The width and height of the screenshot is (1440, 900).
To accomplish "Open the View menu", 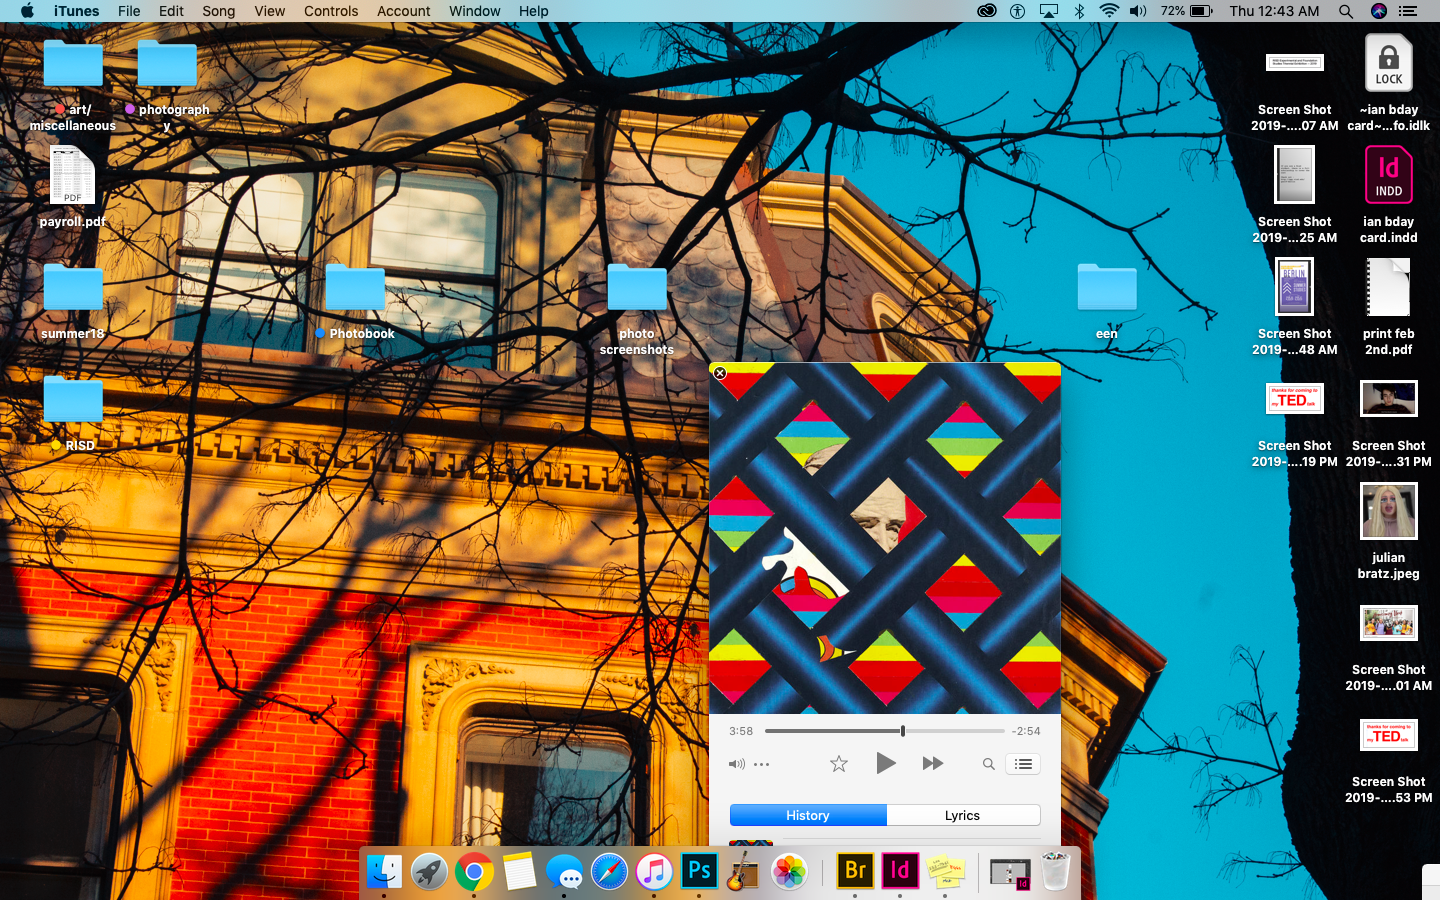I will pos(269,11).
